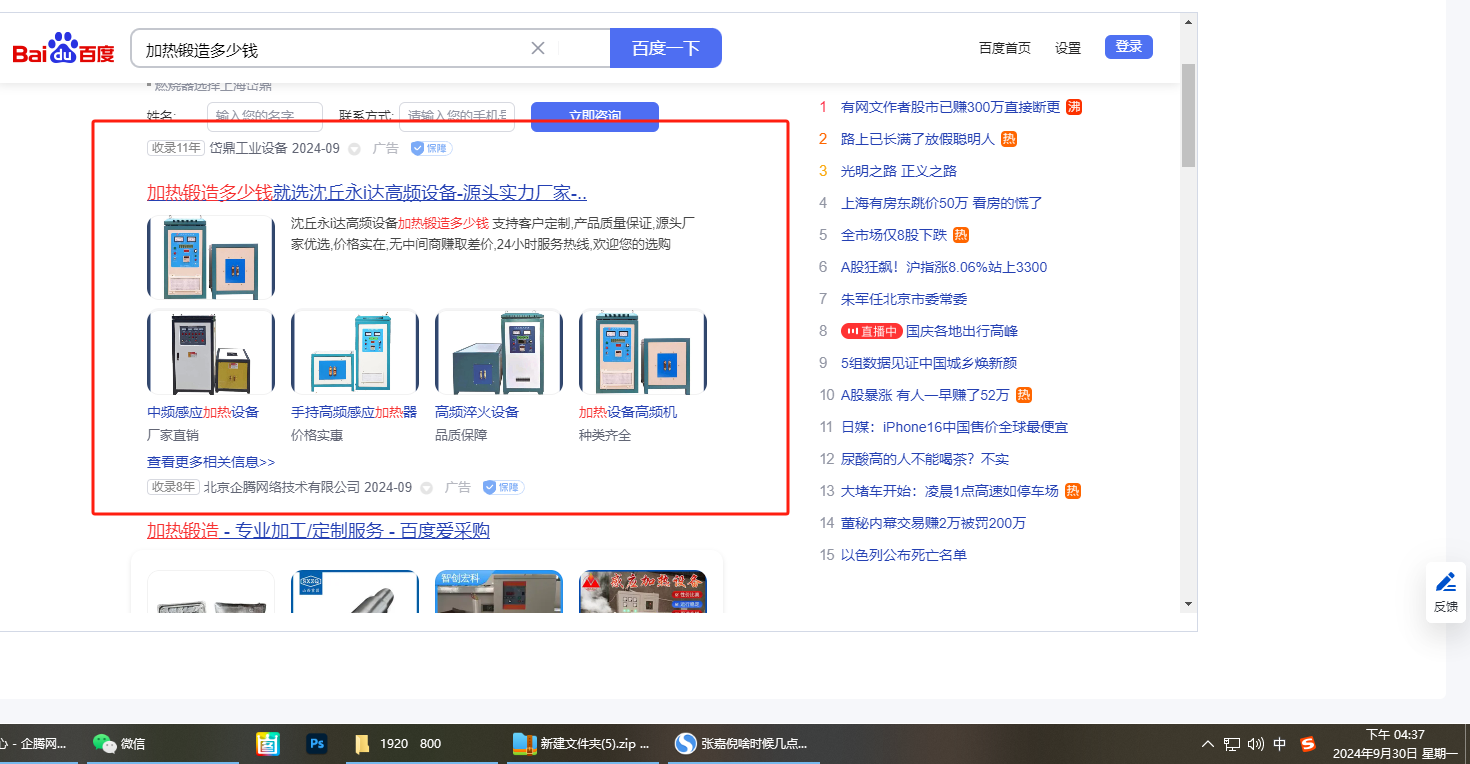Open hot search 上海有房东跳价50万 看房的慌了

tap(942, 203)
